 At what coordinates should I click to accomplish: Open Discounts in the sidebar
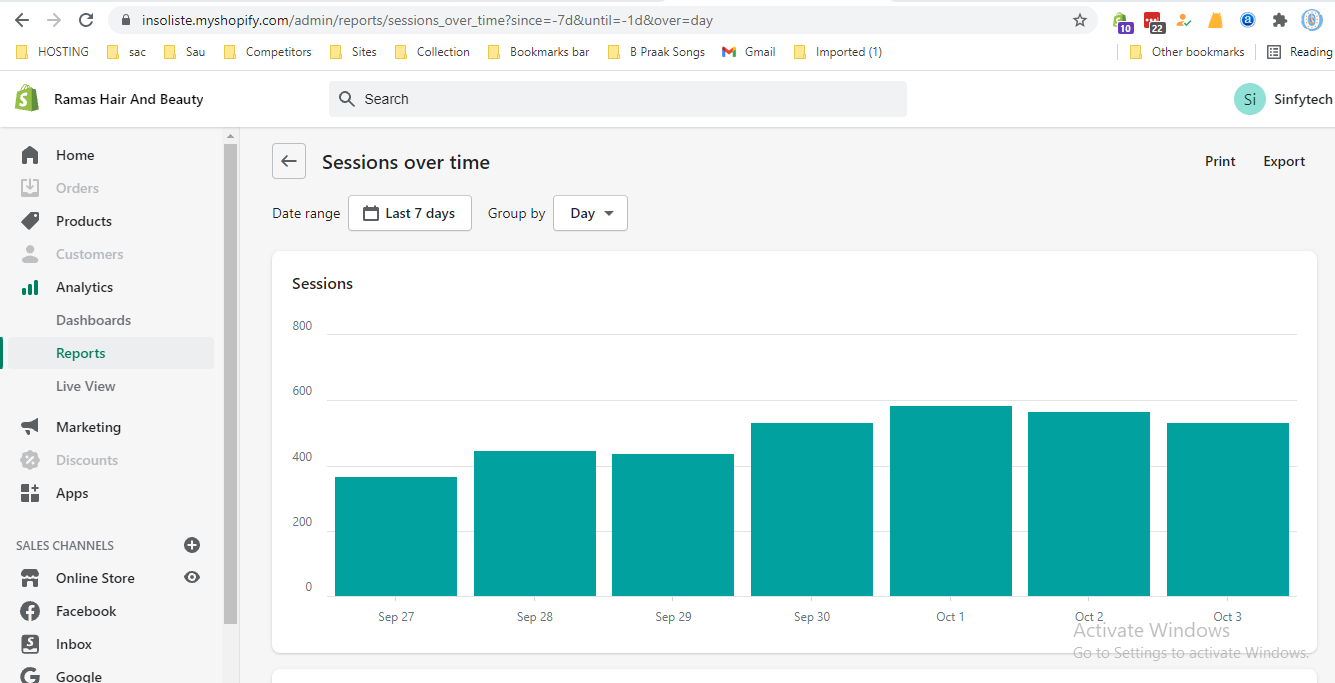87,460
